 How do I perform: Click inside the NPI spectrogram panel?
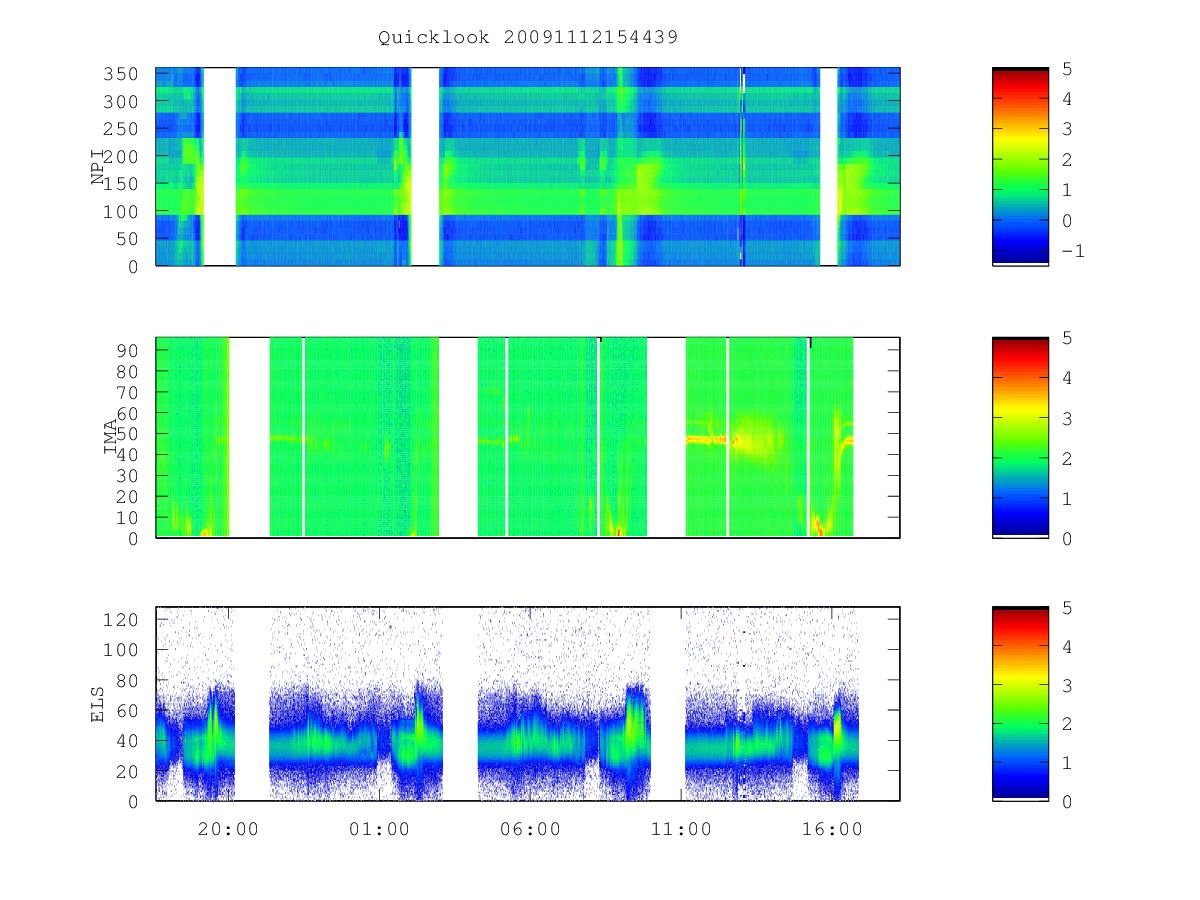point(528,167)
